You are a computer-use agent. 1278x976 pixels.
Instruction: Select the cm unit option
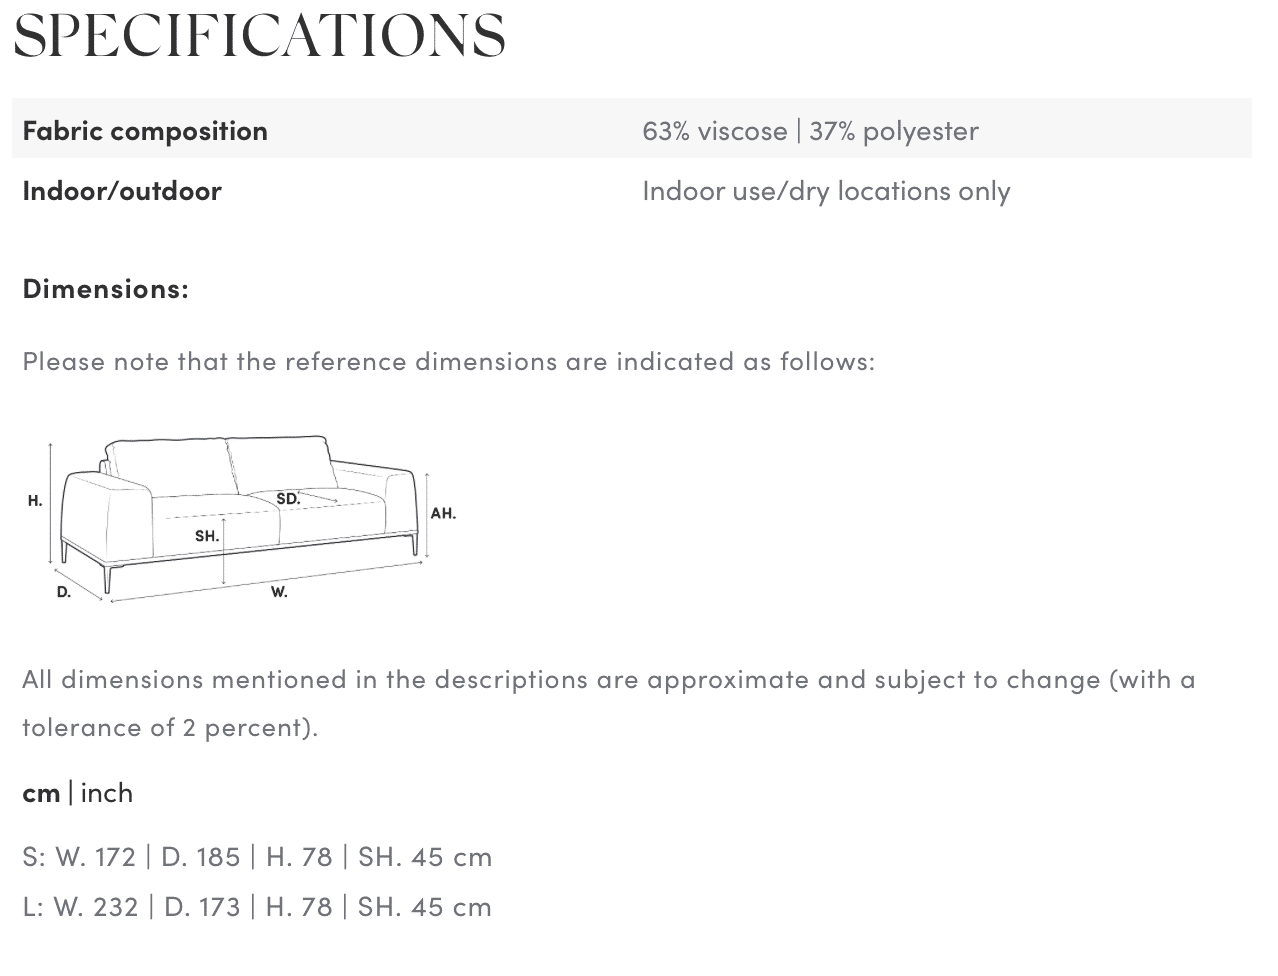coord(41,793)
